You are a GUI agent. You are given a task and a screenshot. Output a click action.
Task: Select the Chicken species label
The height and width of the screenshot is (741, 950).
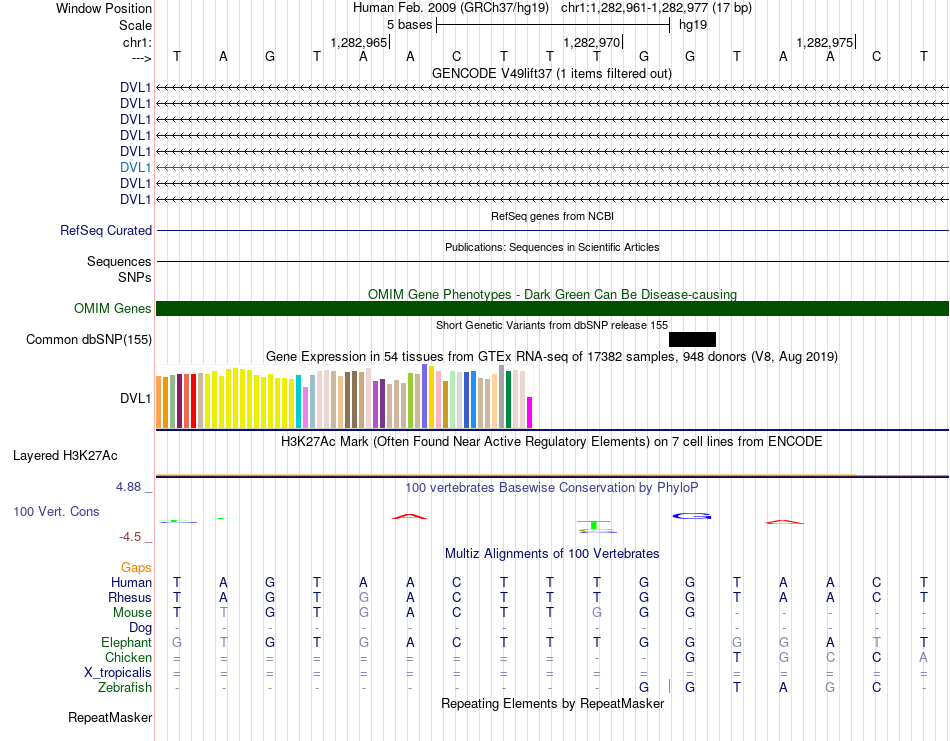pyautogui.click(x=127, y=658)
